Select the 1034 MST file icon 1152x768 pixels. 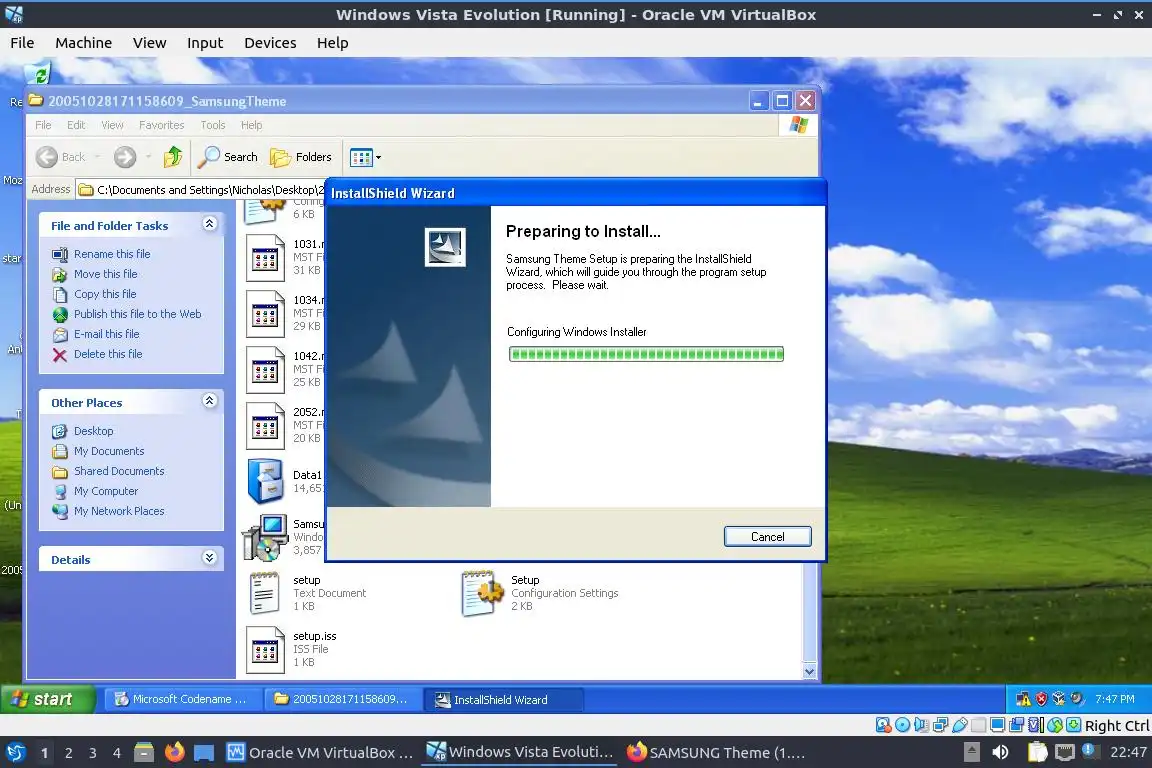(x=264, y=314)
